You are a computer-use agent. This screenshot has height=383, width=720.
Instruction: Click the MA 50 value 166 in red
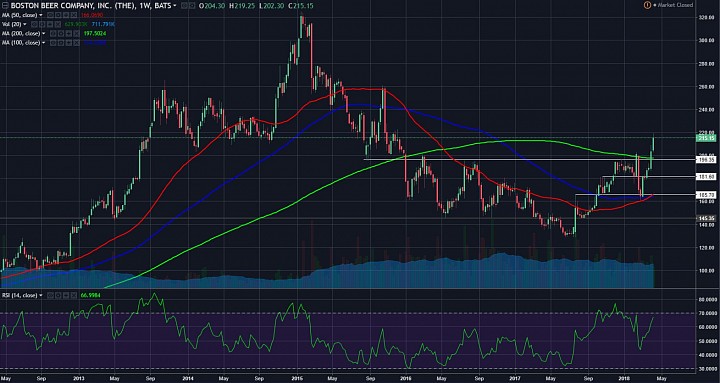coord(92,15)
